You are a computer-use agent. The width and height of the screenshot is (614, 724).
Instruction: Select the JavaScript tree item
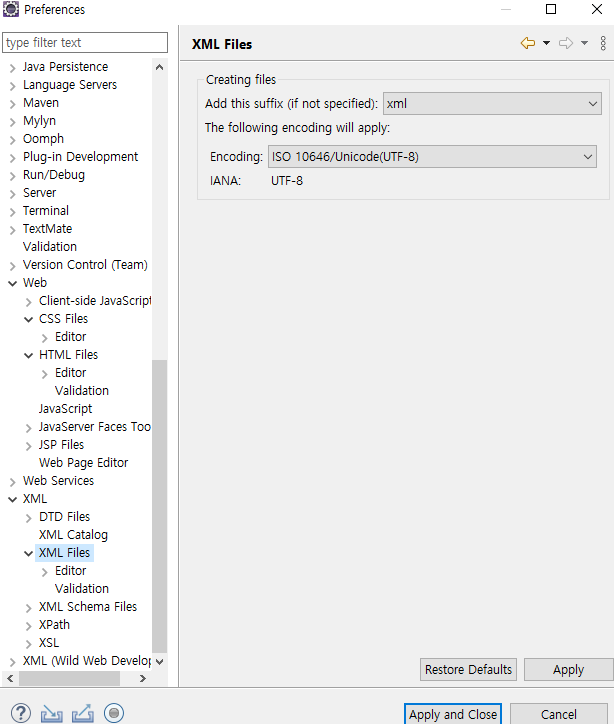coord(65,409)
